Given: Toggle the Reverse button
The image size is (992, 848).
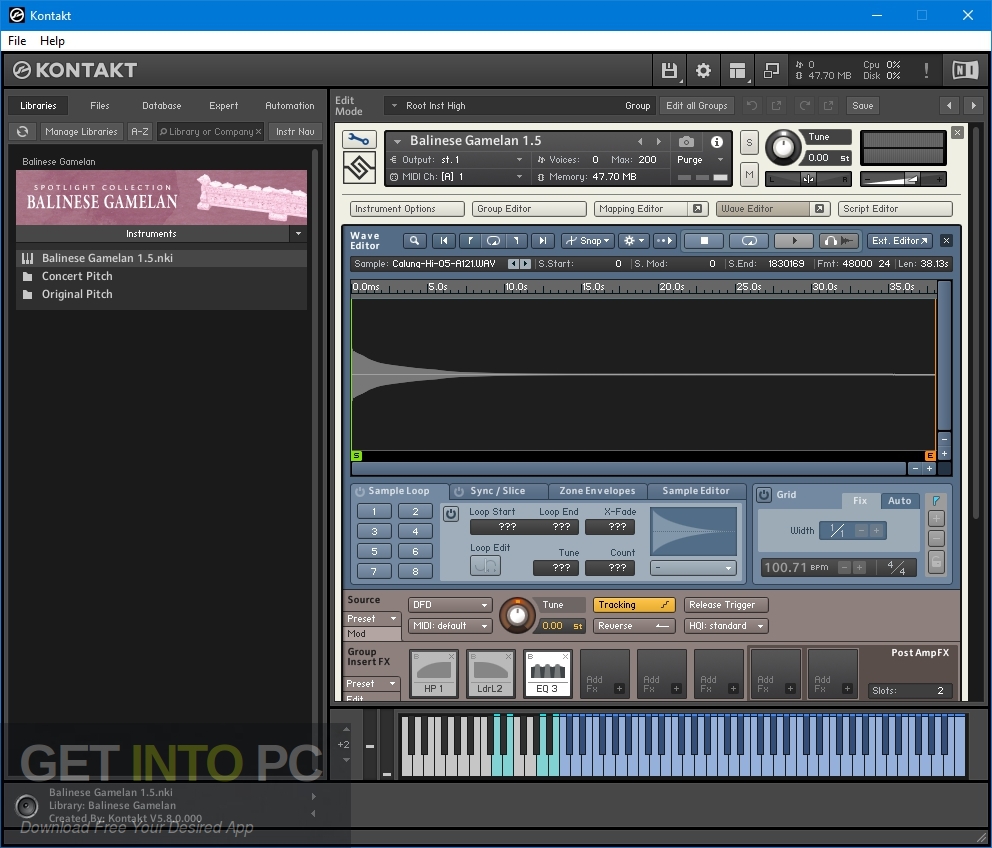Looking at the screenshot, I should pos(633,626).
